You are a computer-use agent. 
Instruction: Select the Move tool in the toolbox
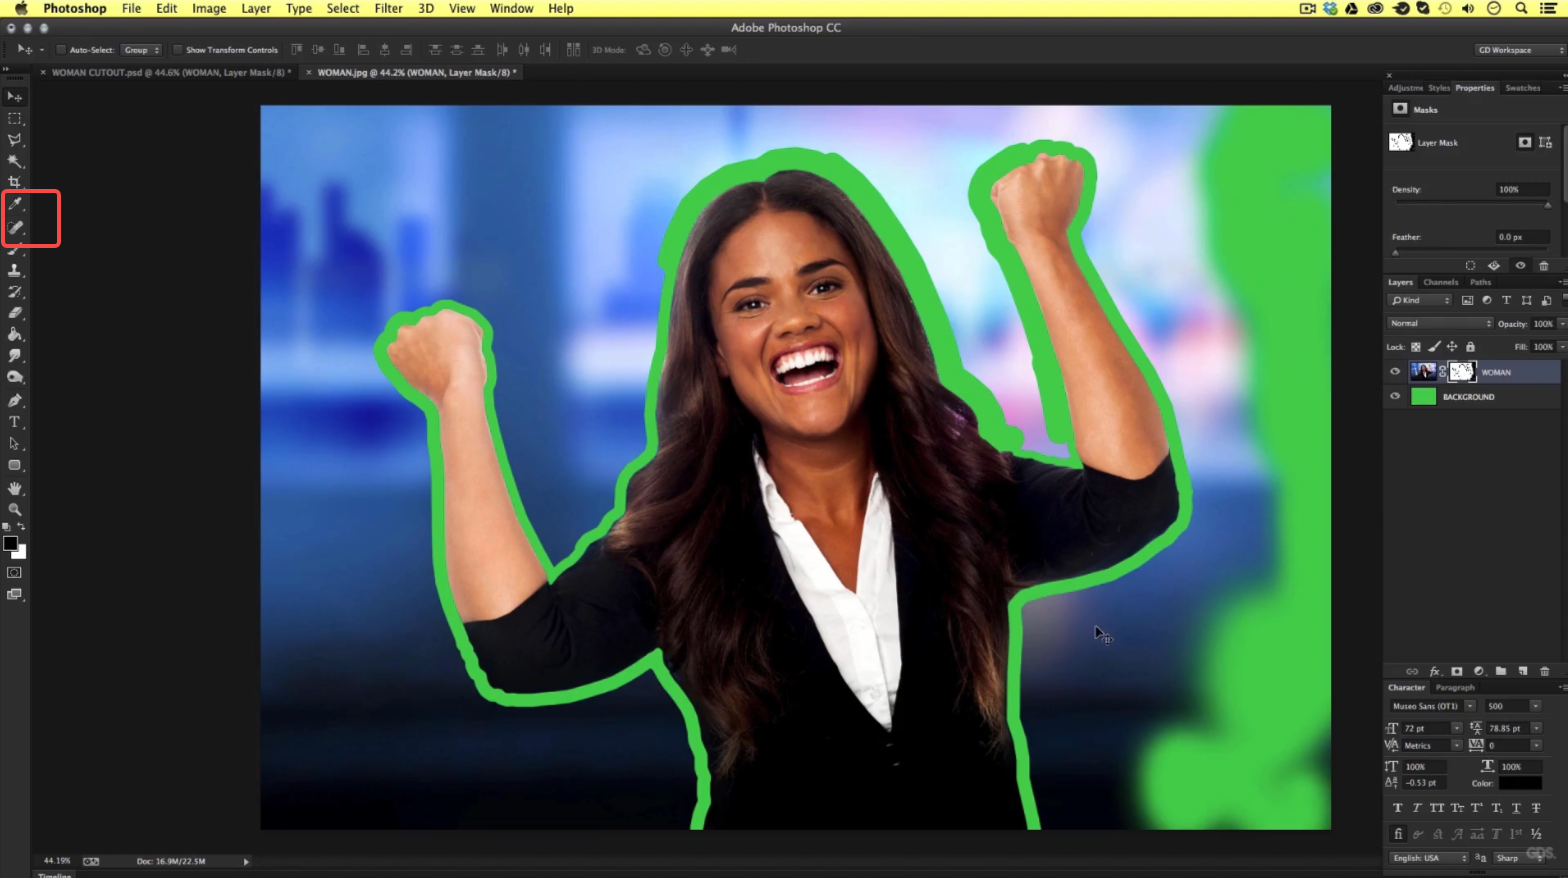coord(14,97)
